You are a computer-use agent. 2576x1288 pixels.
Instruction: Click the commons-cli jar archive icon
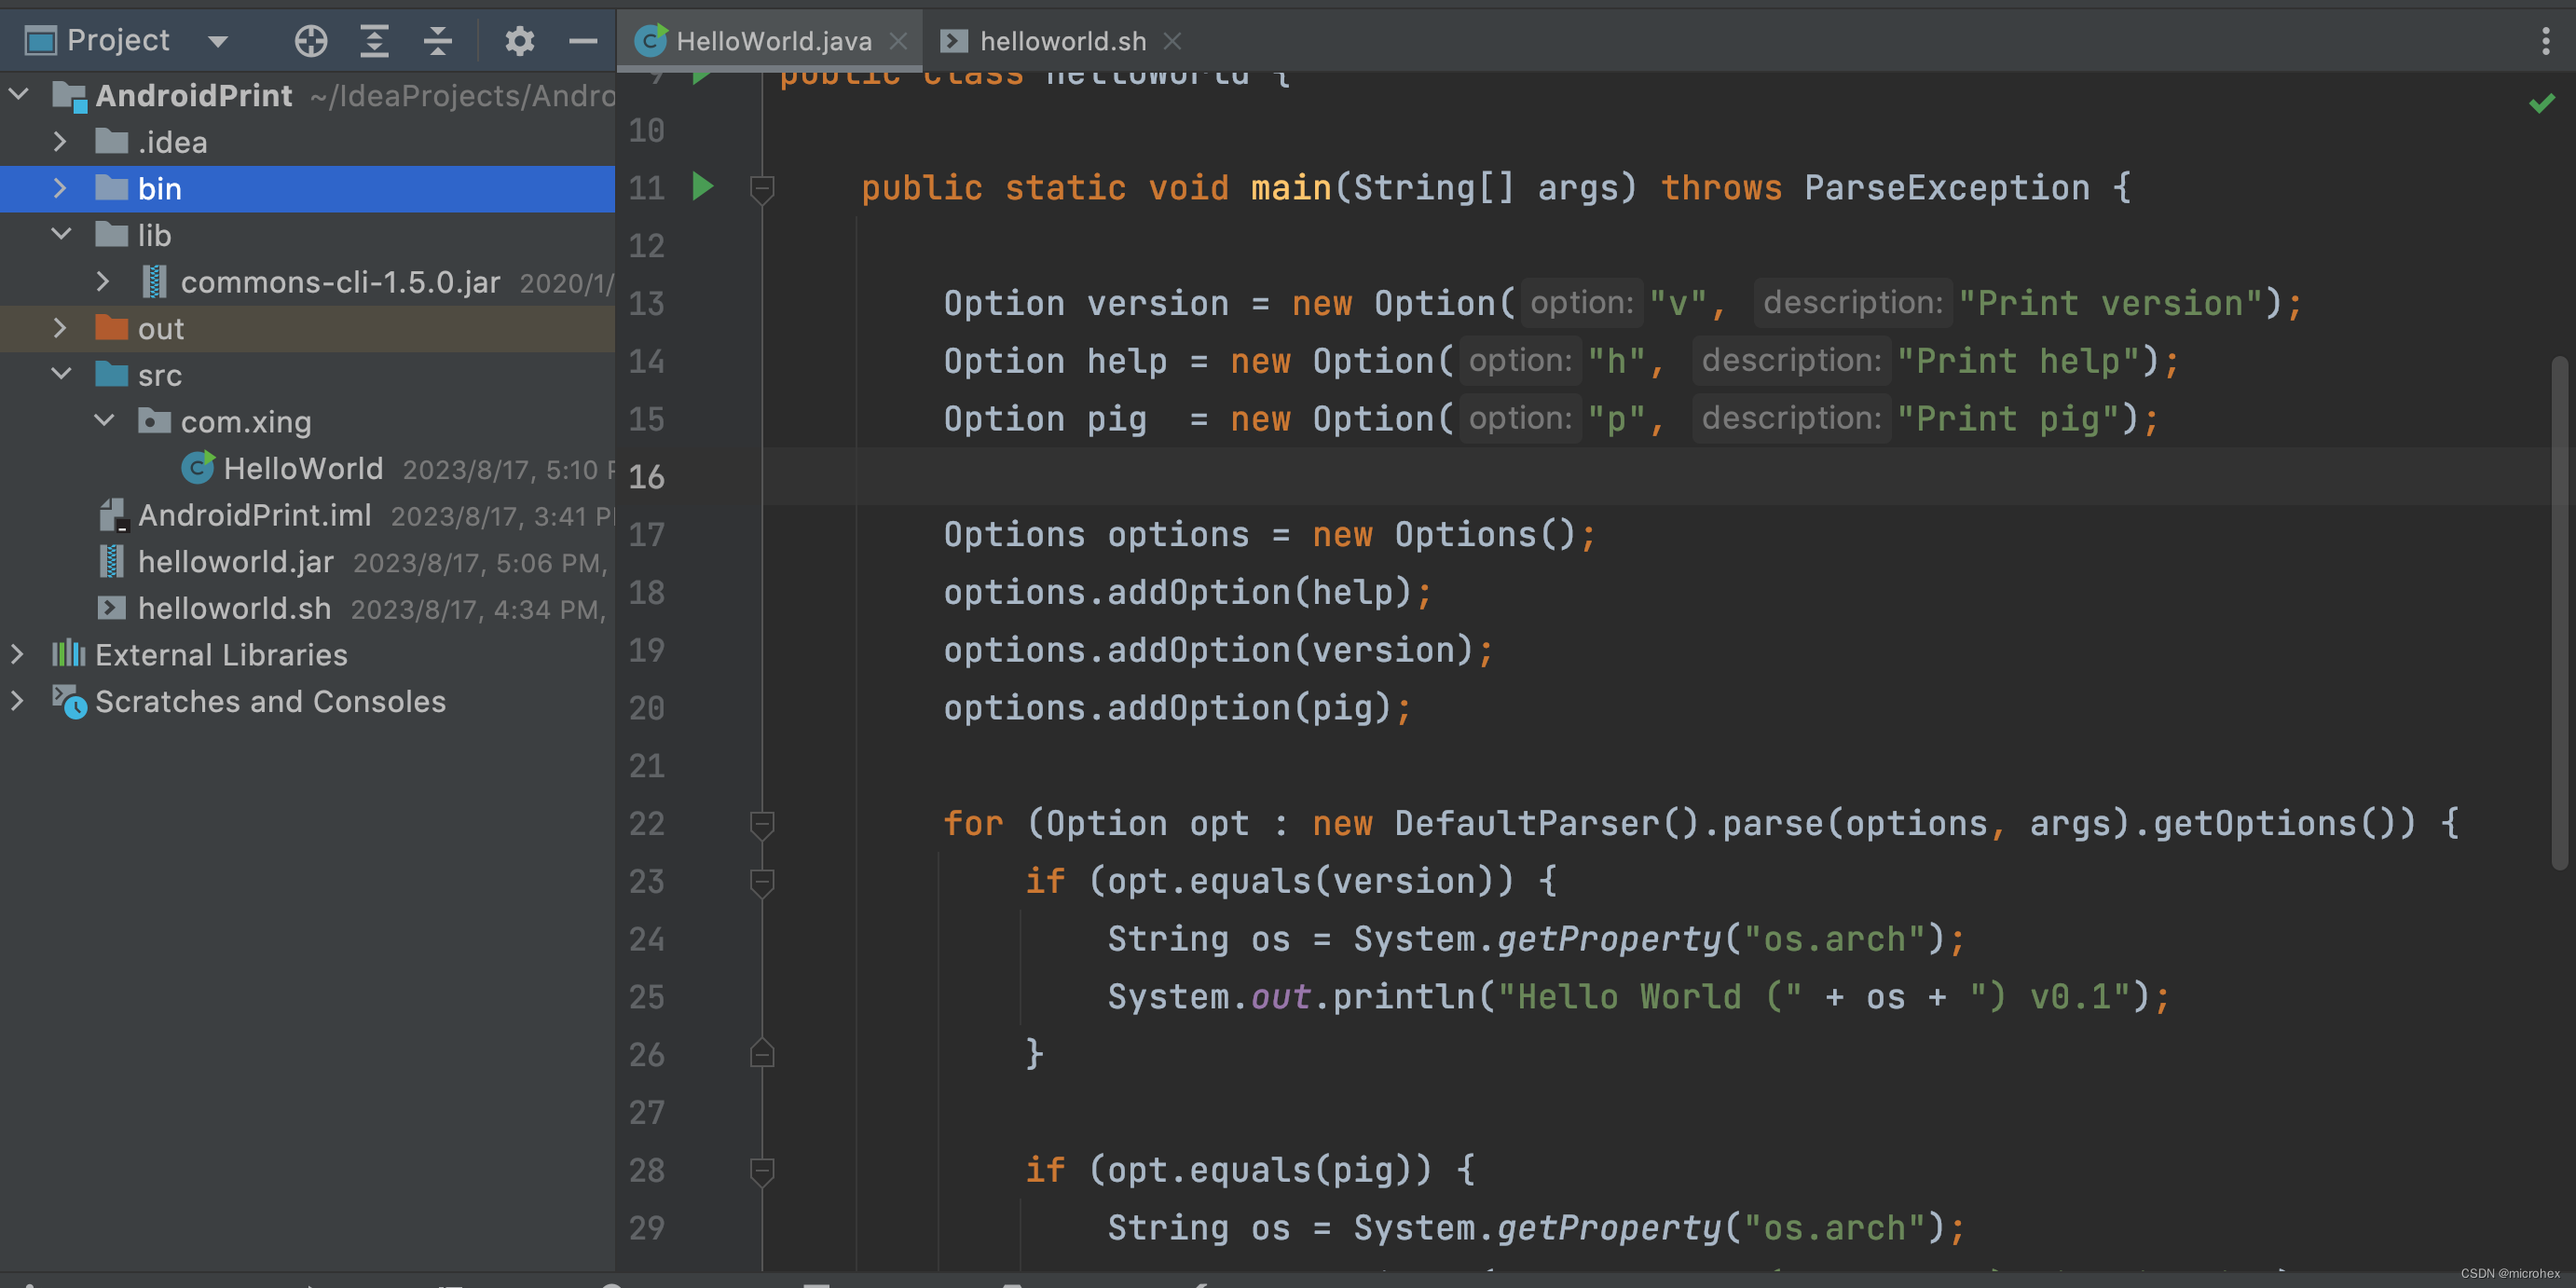(153, 282)
